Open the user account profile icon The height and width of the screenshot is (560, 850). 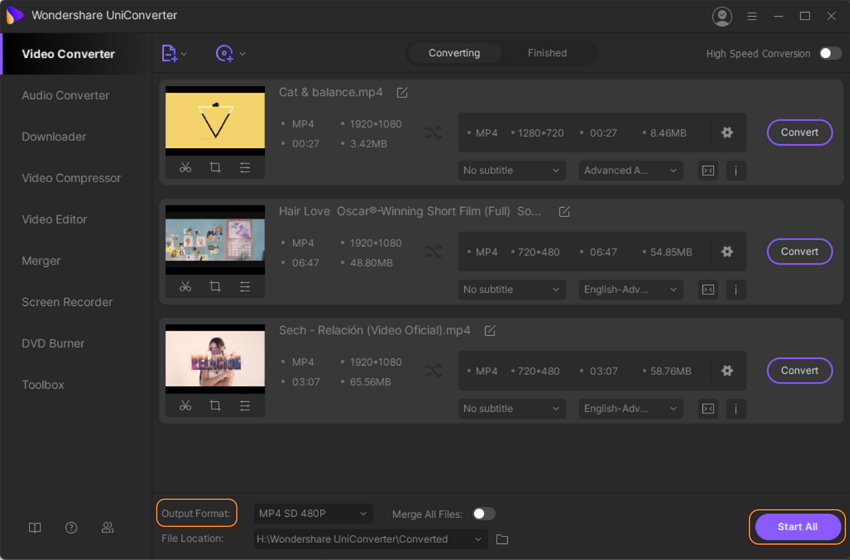(x=722, y=16)
